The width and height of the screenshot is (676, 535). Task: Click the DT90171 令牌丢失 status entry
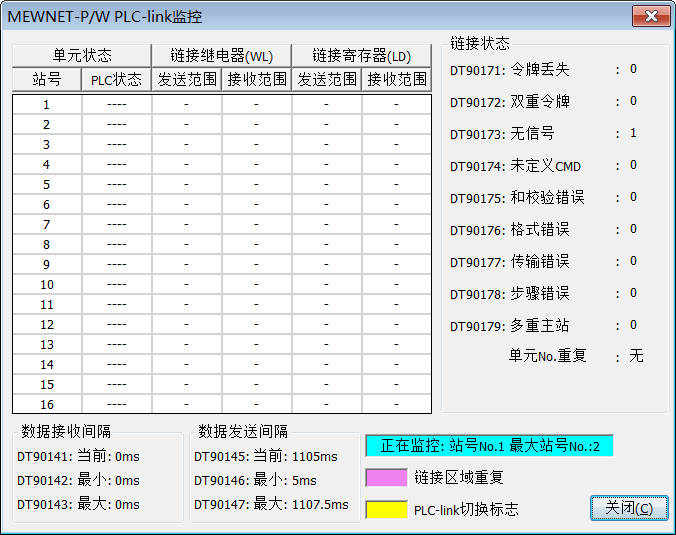click(509, 70)
